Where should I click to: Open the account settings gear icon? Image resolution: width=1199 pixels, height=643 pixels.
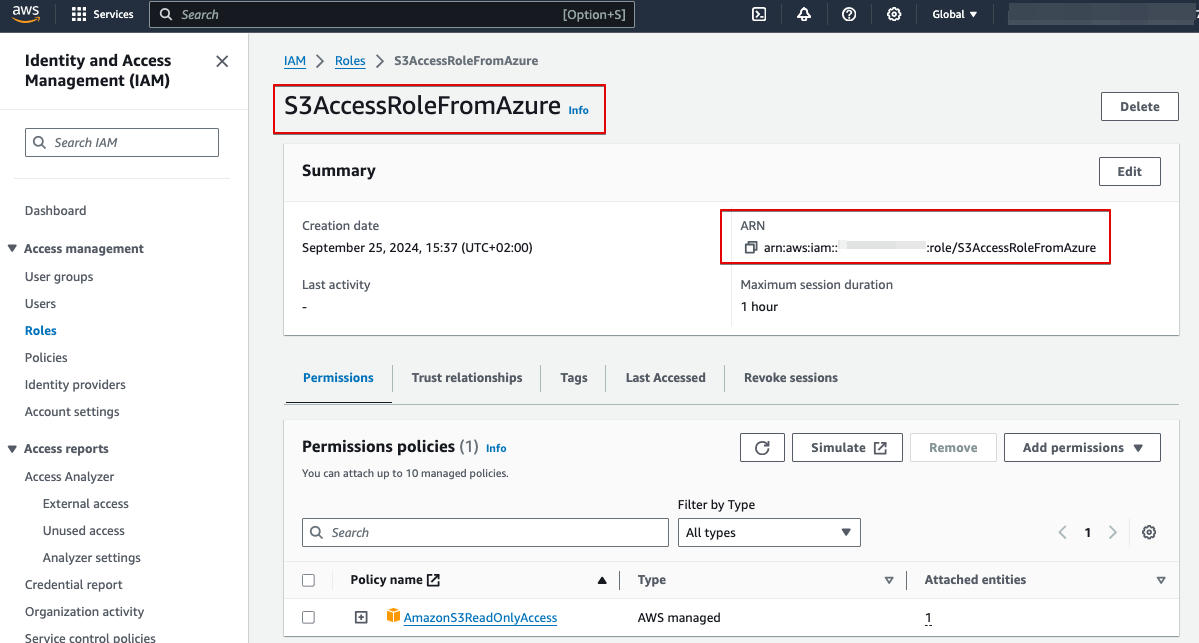[x=894, y=14]
